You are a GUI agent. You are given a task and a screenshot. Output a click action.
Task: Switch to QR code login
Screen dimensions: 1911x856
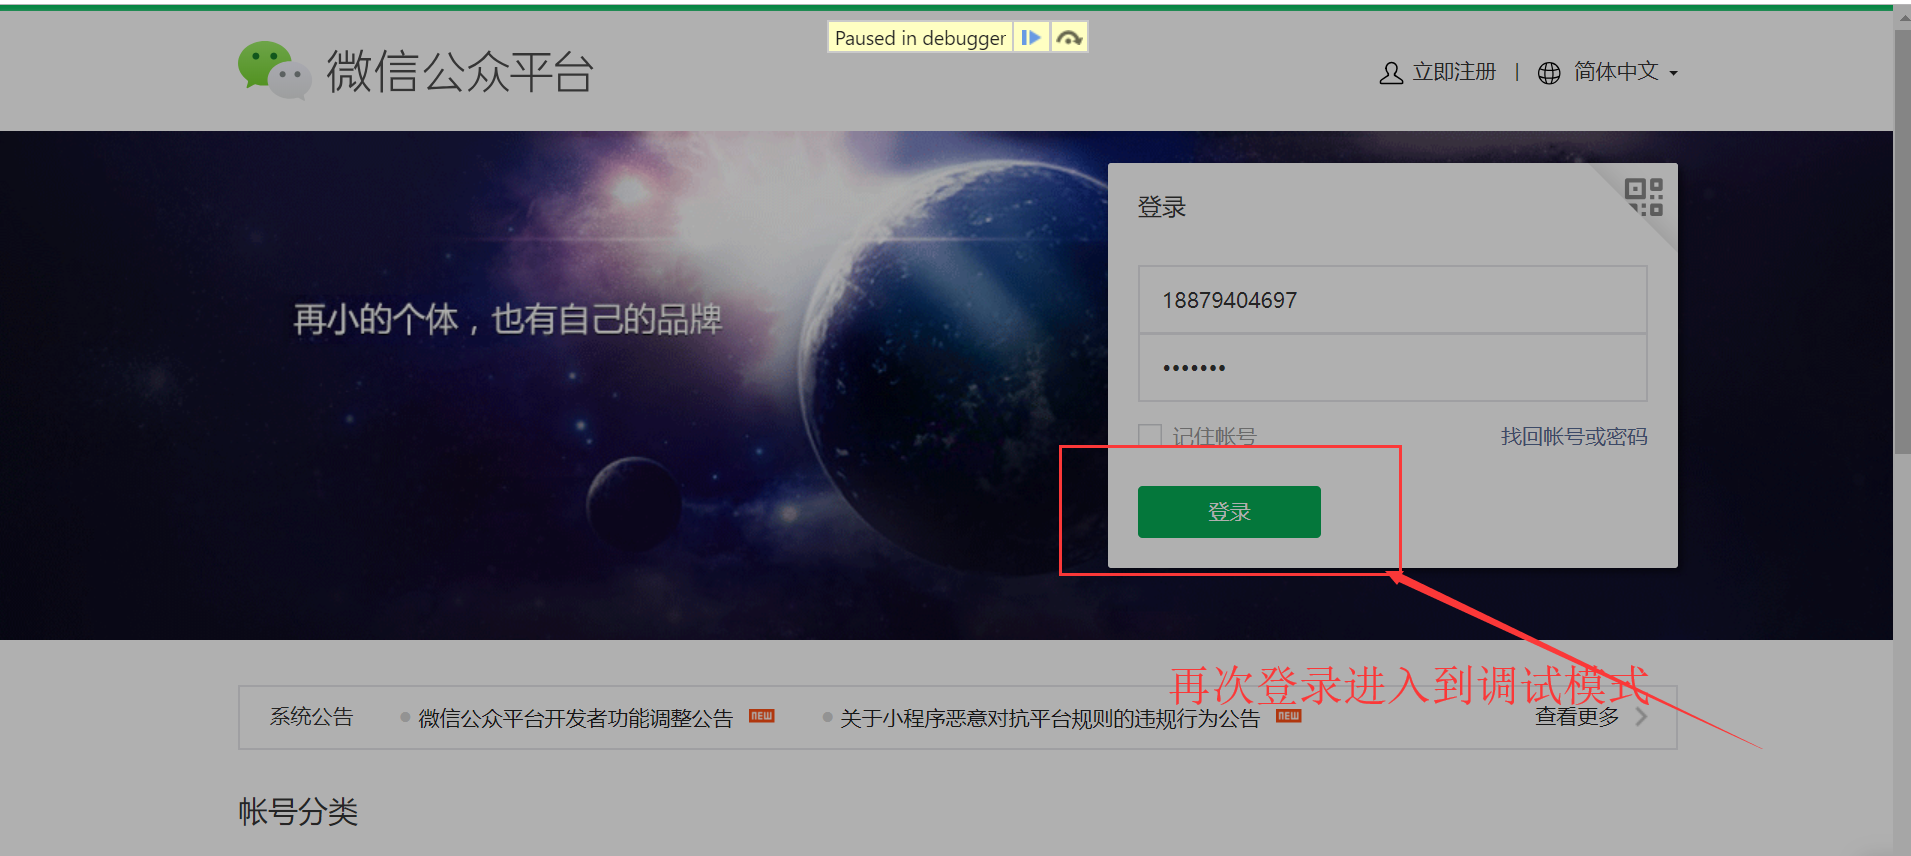pyautogui.click(x=1643, y=197)
